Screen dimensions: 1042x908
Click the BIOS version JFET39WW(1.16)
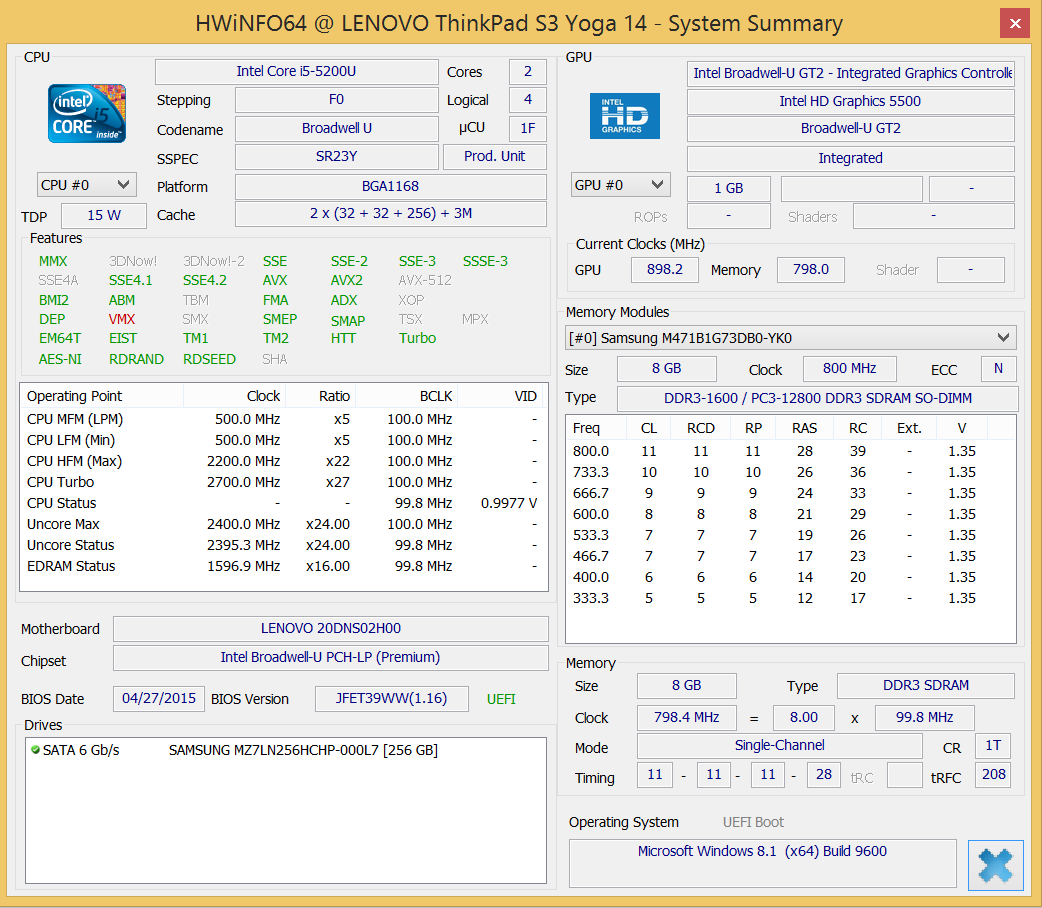tap(391, 699)
